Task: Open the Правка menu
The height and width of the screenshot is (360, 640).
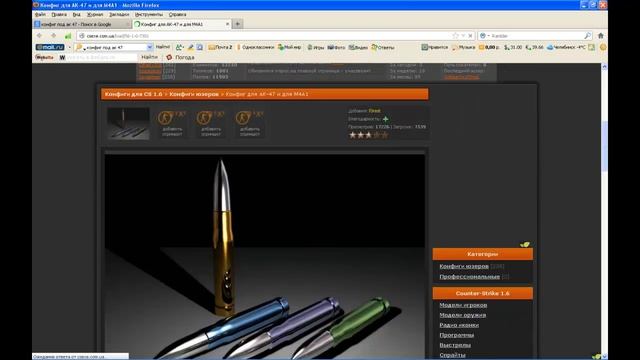Action: tap(59, 14)
